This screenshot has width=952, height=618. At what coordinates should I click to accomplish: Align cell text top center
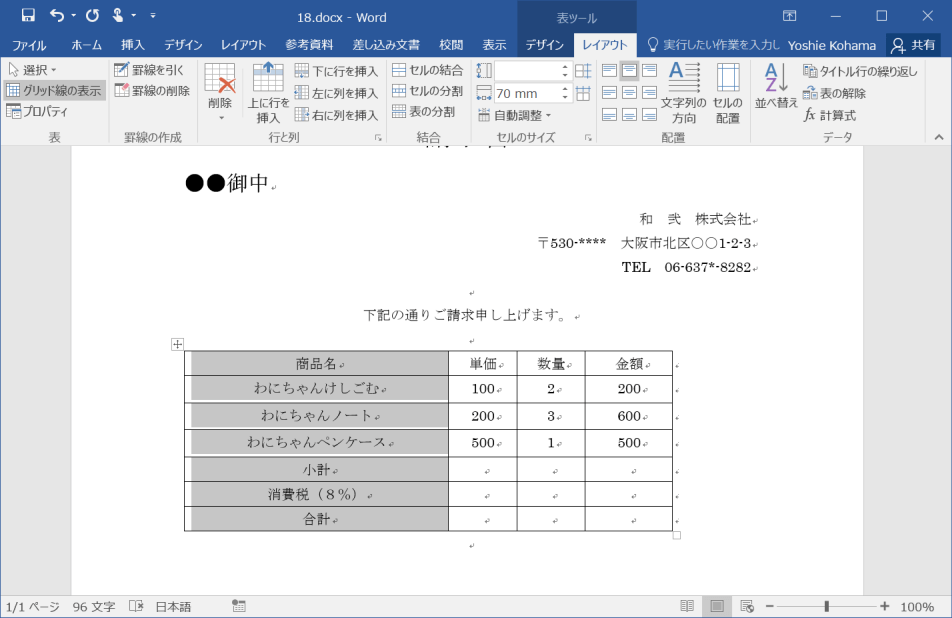pos(630,70)
